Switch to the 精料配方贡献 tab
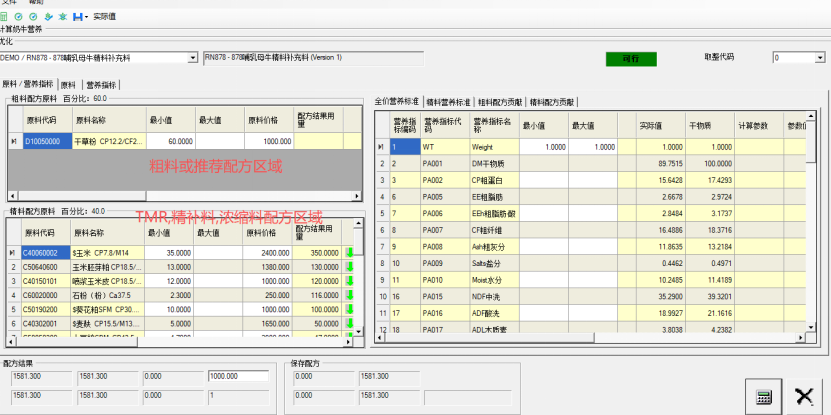This screenshot has width=831, height=415. pos(552,101)
